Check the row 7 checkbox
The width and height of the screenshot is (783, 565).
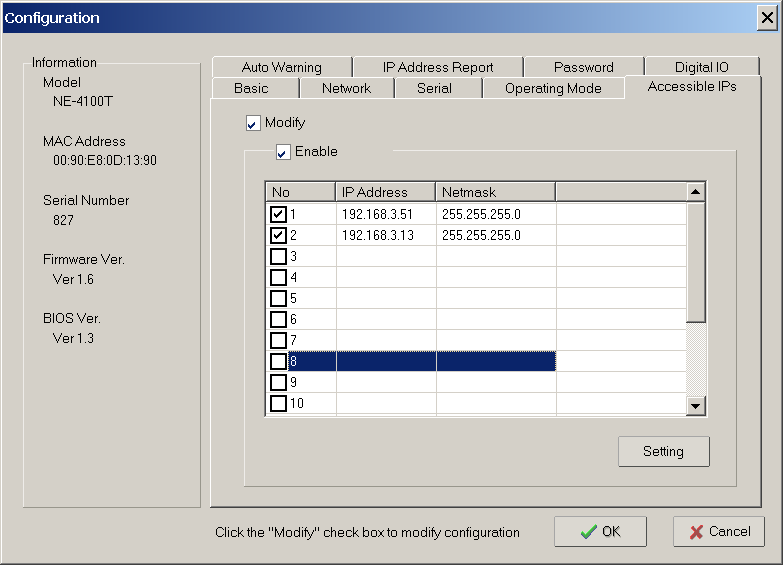278,340
